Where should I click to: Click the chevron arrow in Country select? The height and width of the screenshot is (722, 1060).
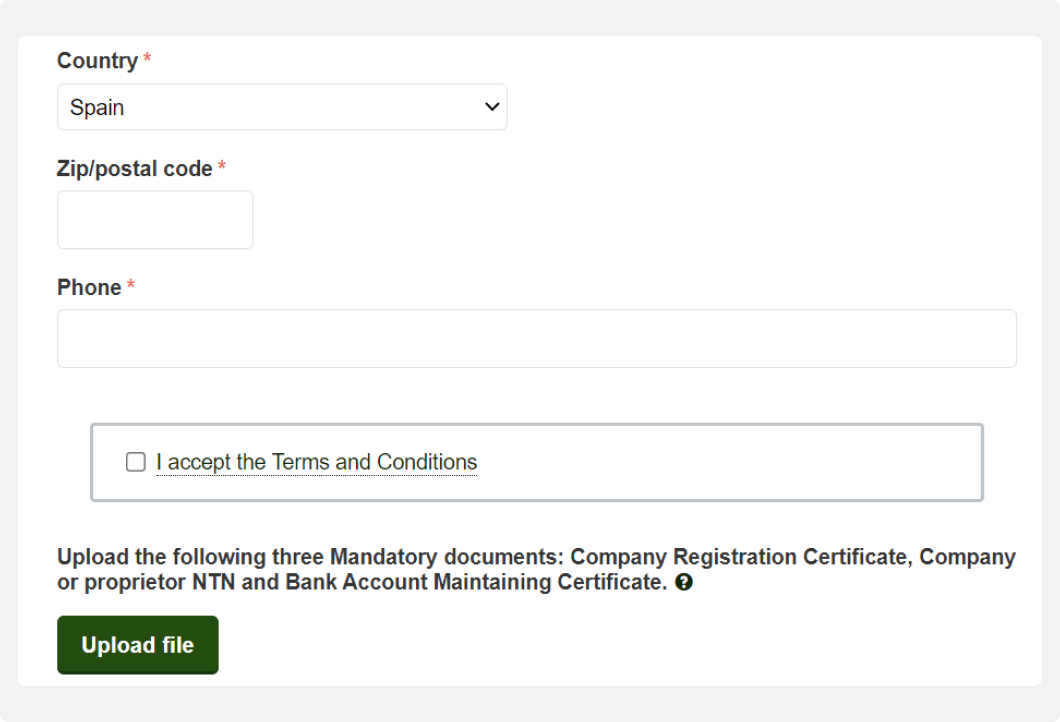pos(491,107)
